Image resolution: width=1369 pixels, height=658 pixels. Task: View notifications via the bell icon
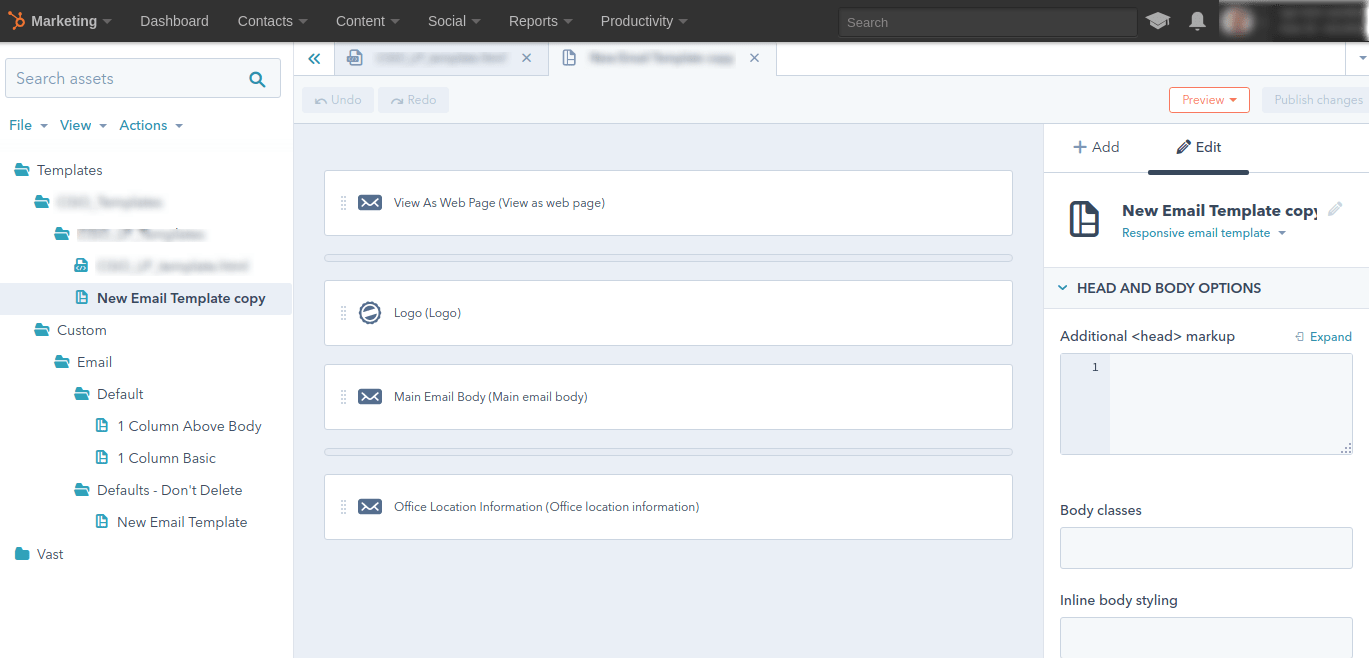pyautogui.click(x=1197, y=20)
